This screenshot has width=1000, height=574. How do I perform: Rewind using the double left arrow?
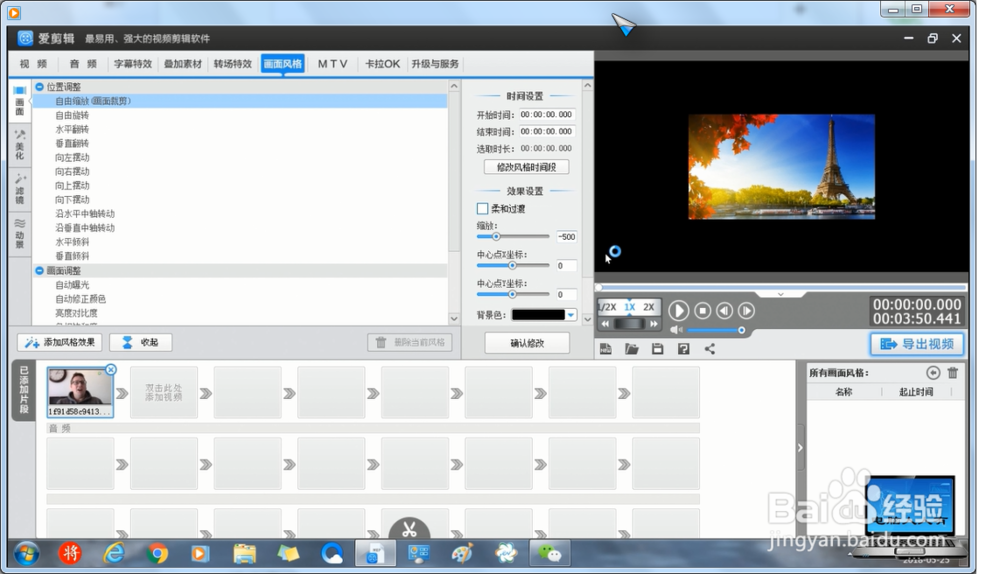(605, 324)
